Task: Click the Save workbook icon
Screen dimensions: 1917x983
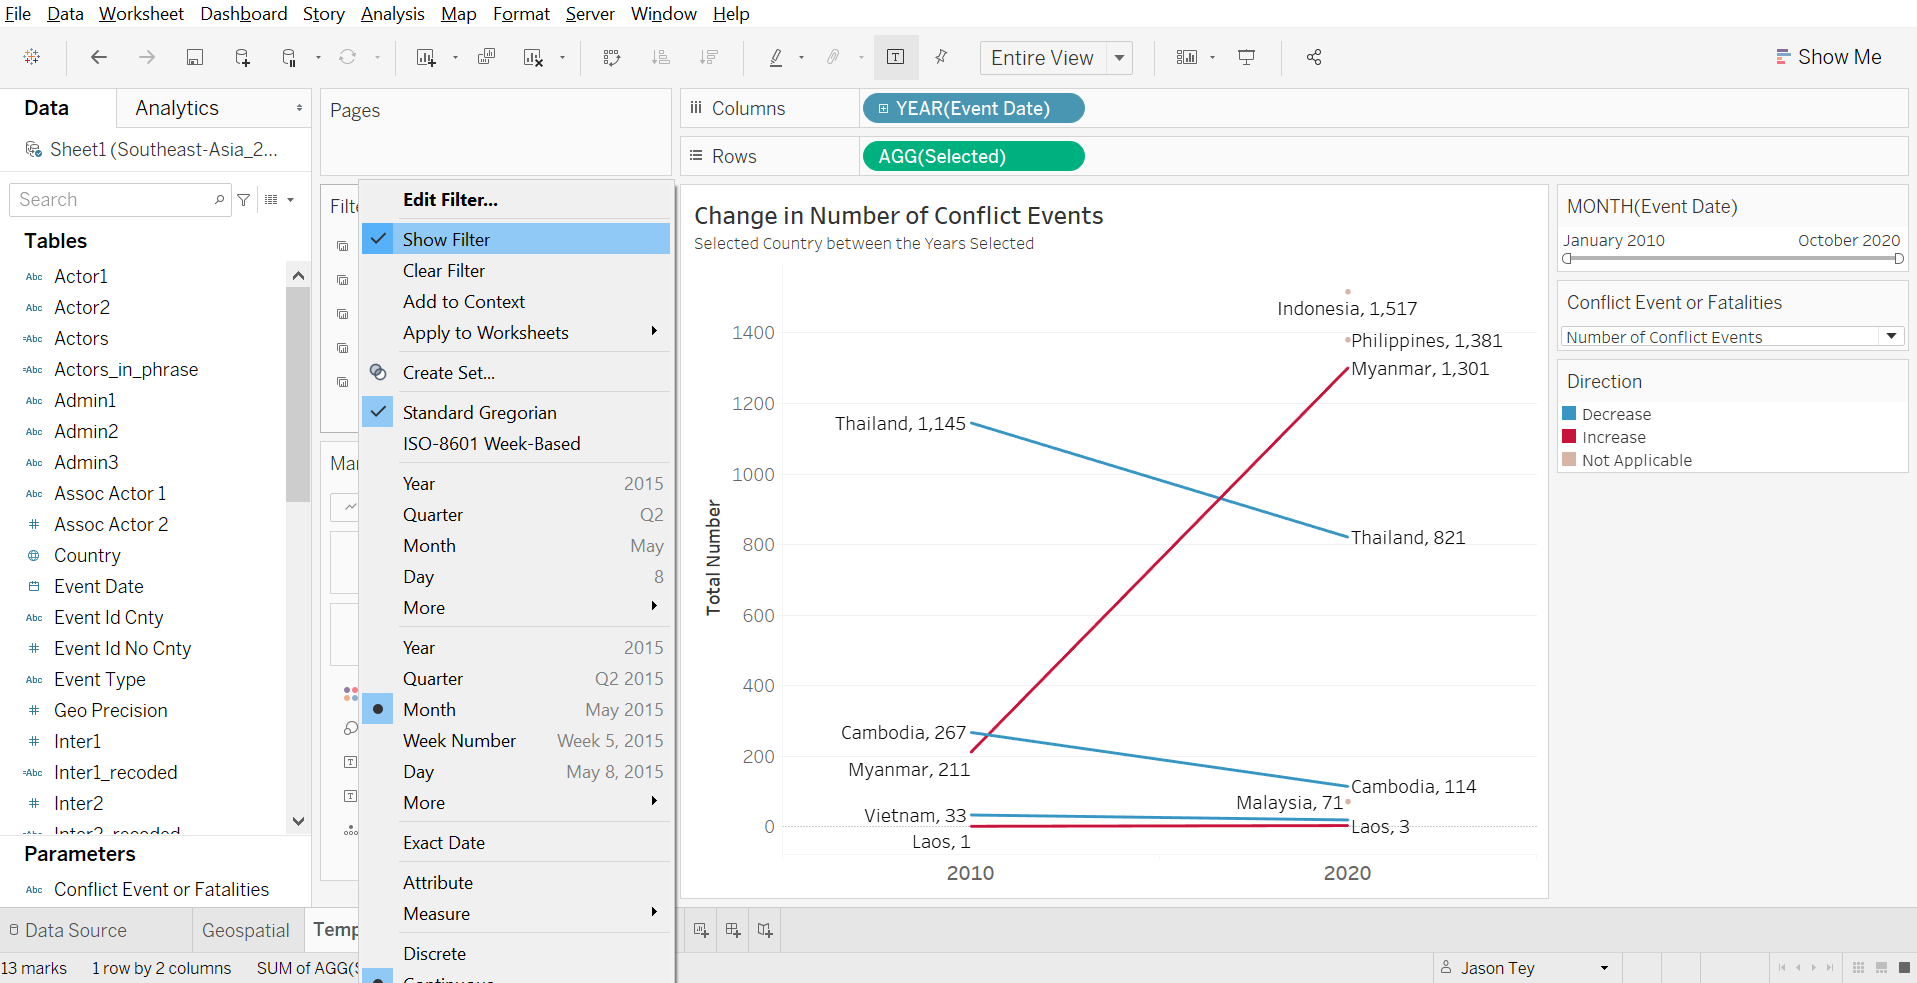Action: 195,57
